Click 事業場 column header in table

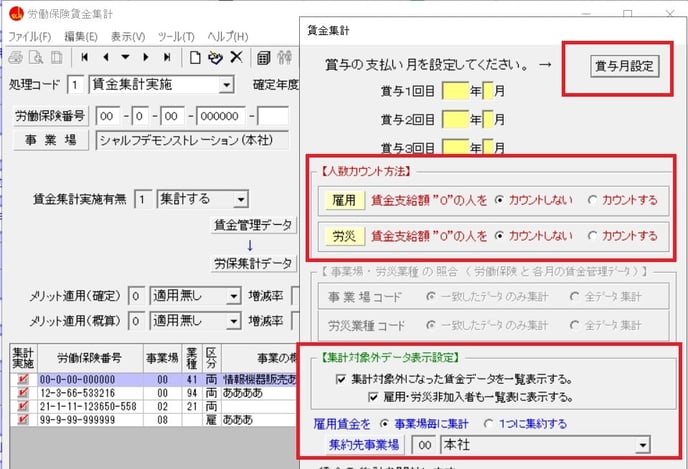pos(162,358)
